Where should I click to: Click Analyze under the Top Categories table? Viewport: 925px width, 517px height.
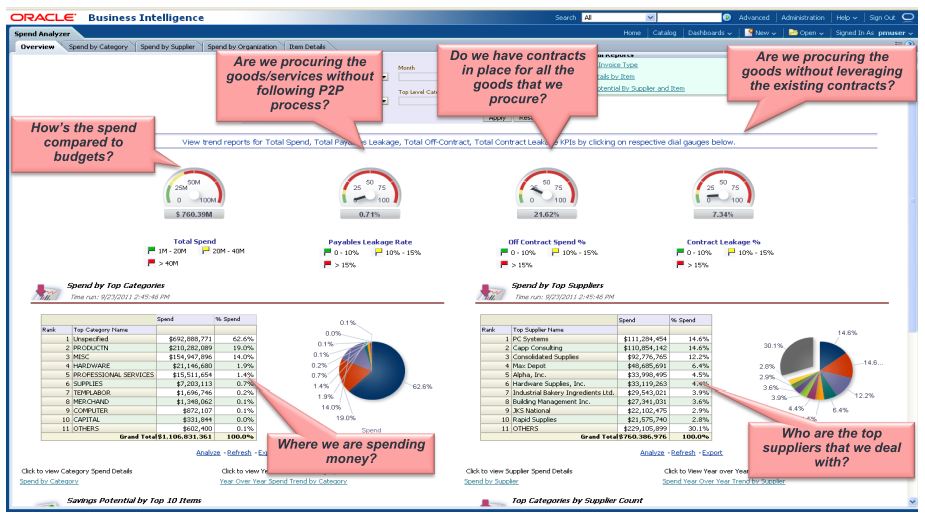tap(208, 453)
